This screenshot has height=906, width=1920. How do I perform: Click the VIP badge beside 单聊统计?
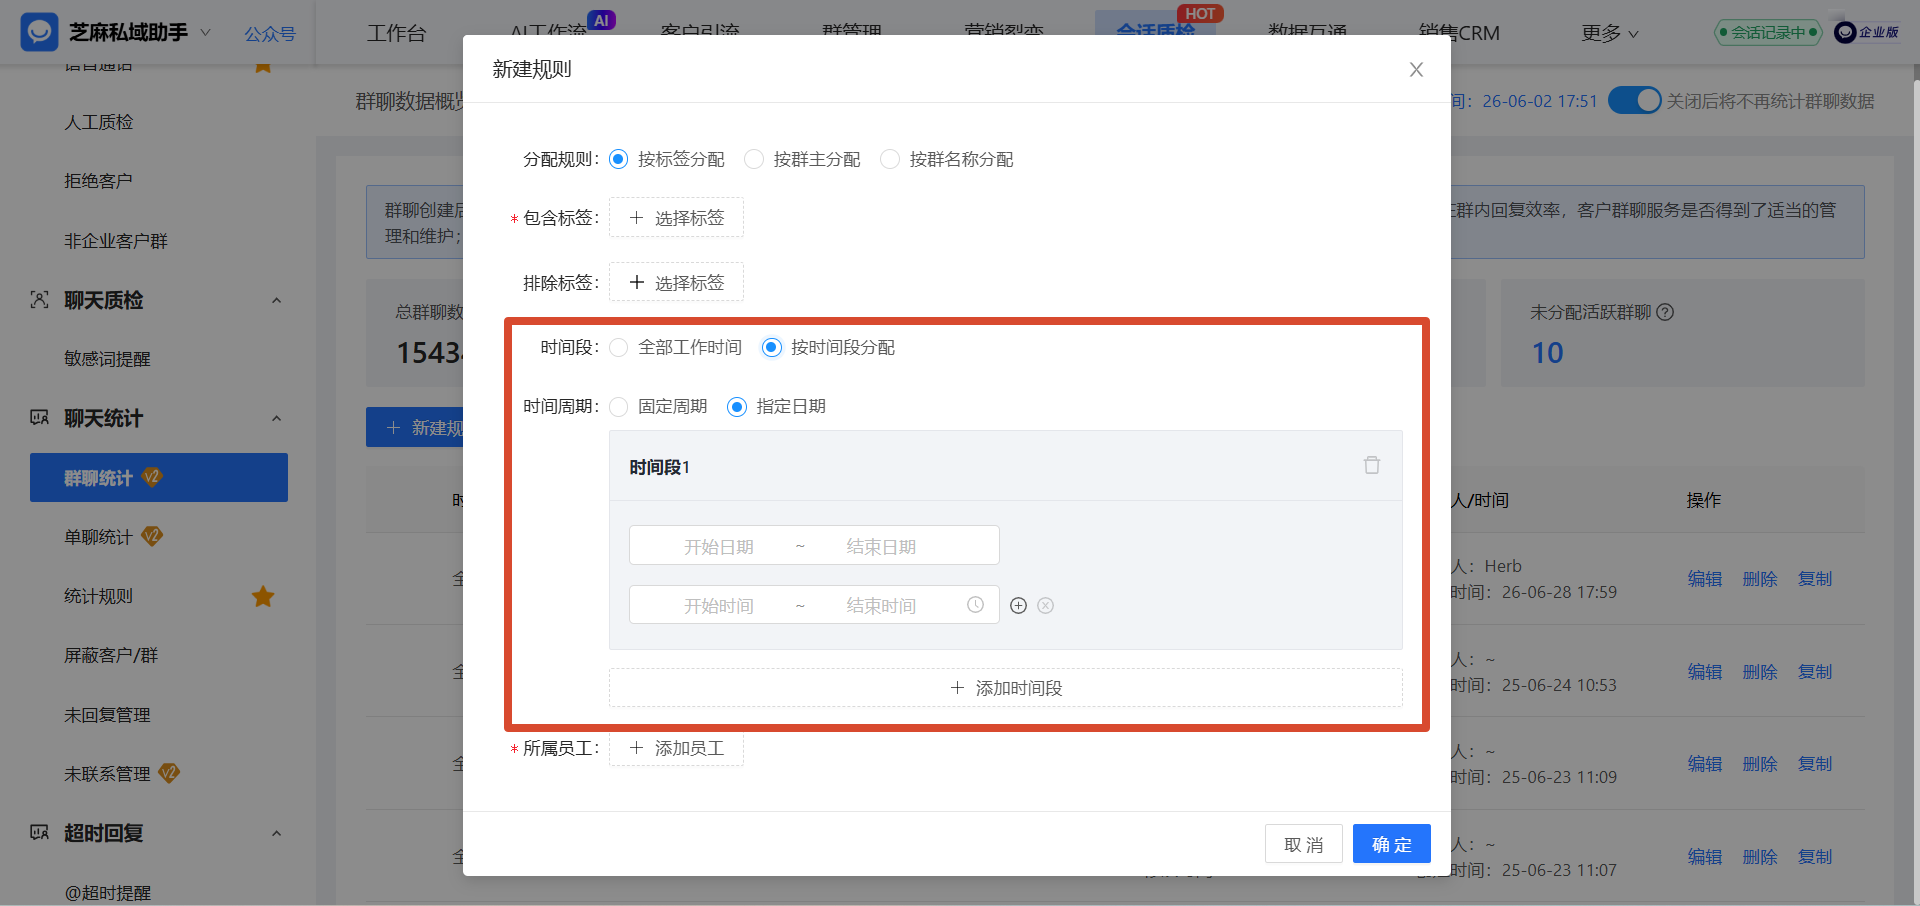pos(152,536)
